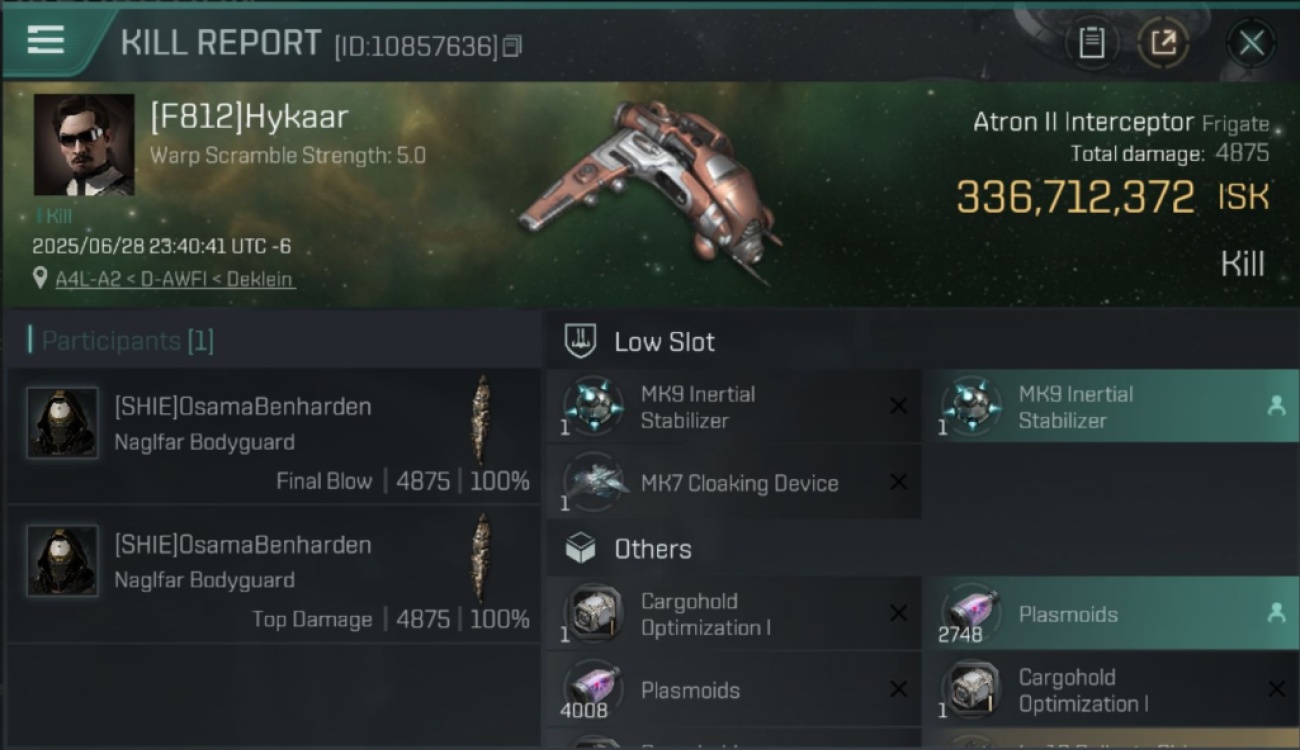Select the destroyed MK9 Inertial Stabilizer item
This screenshot has height=750, width=1300.
(x=734, y=407)
